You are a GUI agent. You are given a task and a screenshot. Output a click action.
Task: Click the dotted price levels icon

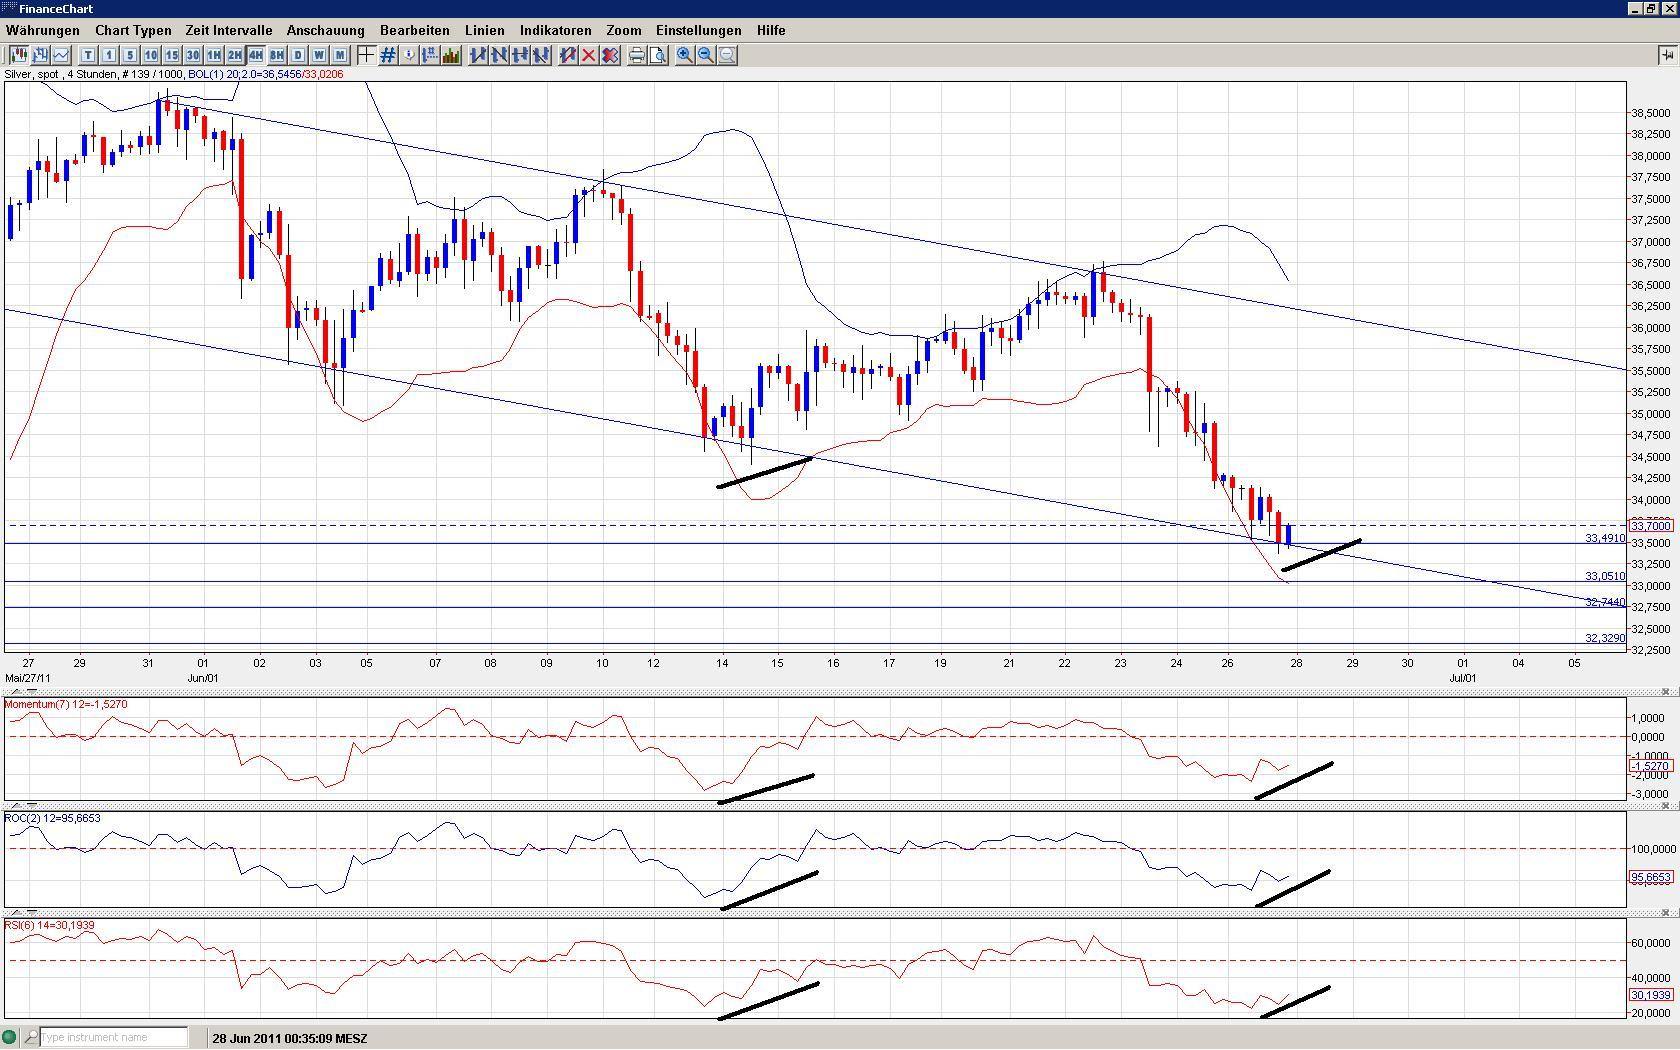(429, 55)
